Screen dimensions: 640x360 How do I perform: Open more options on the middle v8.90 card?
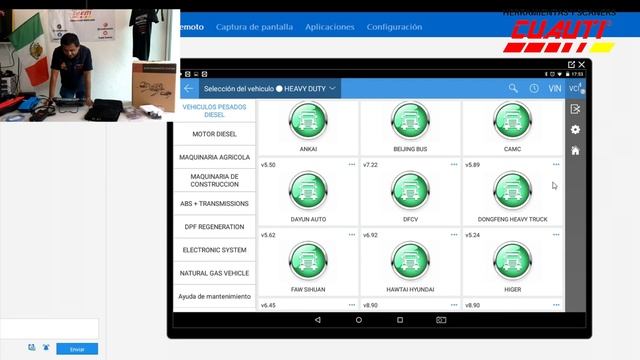point(454,305)
